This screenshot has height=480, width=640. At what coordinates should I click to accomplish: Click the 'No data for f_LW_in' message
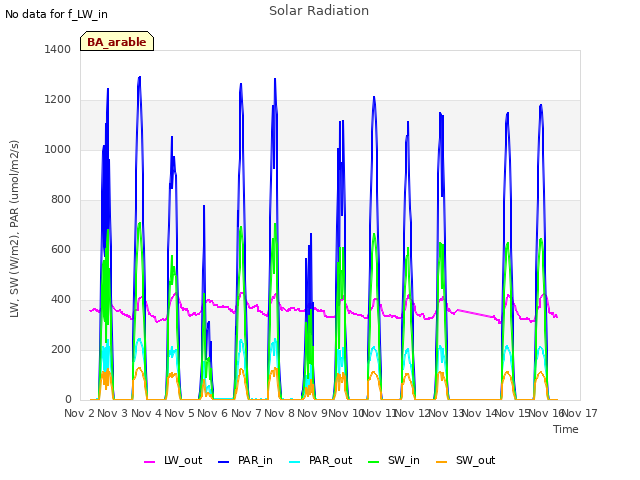(x=56, y=14)
